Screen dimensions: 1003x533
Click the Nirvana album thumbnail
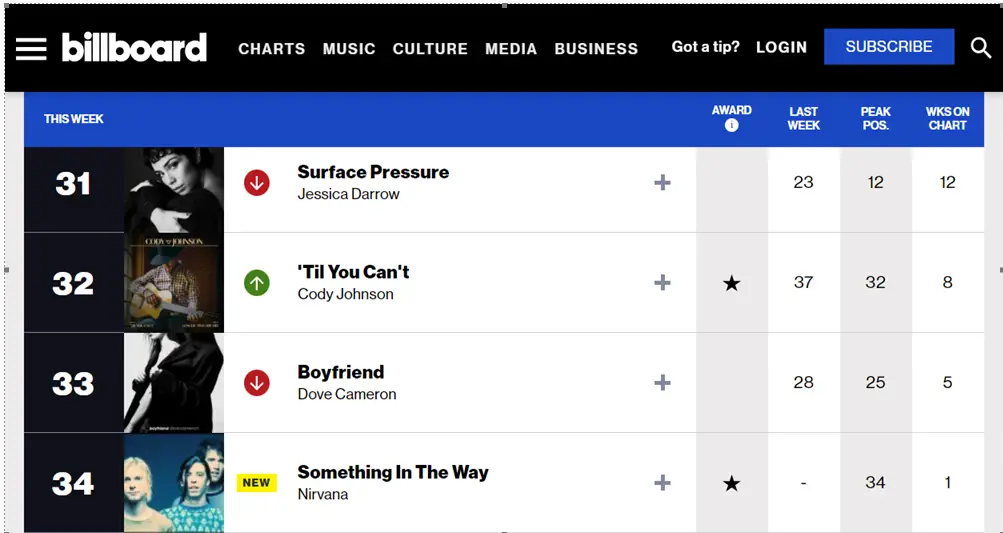pyautogui.click(x=174, y=482)
